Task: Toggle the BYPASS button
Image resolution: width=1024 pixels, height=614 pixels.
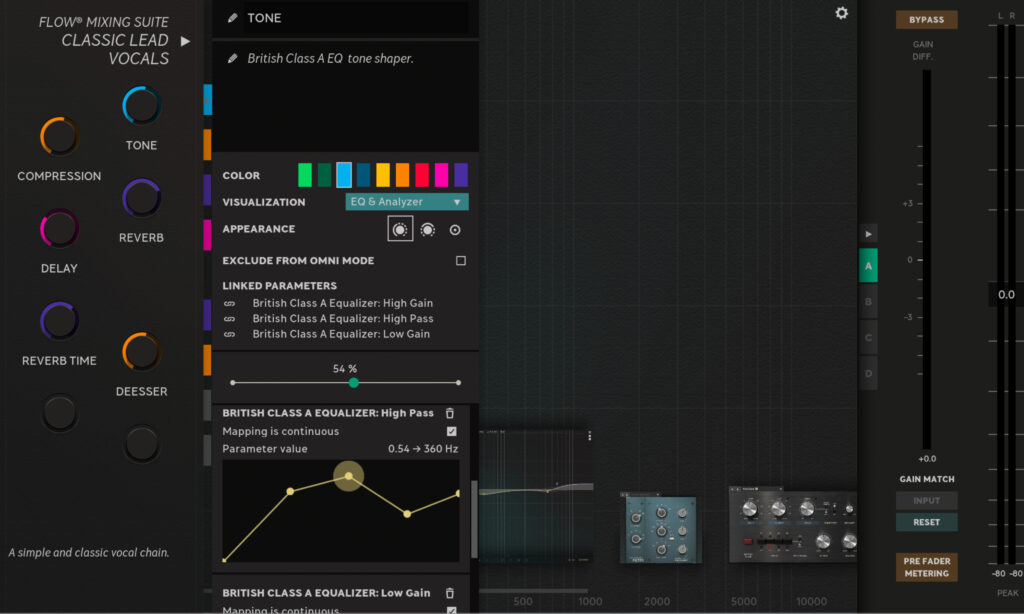Action: tap(927, 20)
